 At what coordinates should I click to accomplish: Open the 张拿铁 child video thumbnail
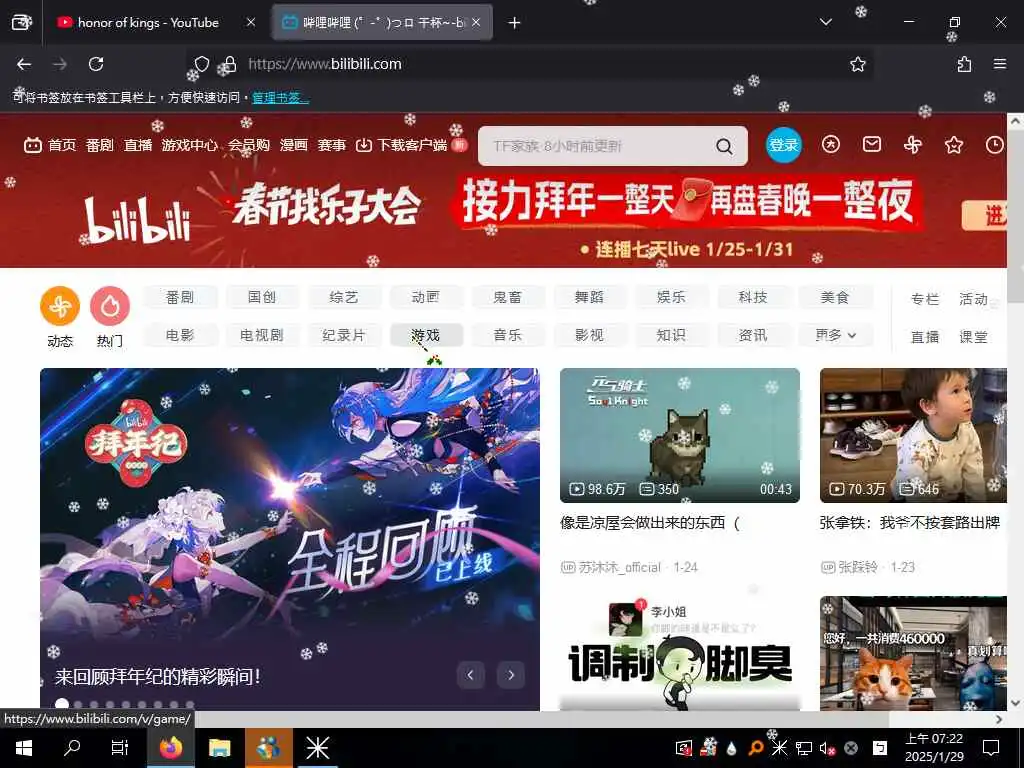click(x=913, y=436)
